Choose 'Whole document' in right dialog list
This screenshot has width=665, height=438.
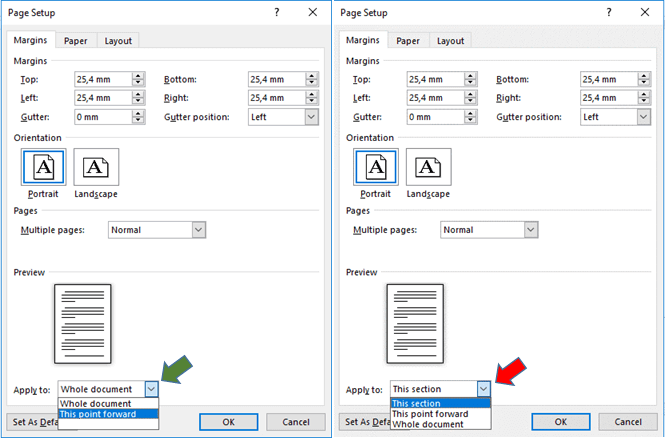click(441, 424)
